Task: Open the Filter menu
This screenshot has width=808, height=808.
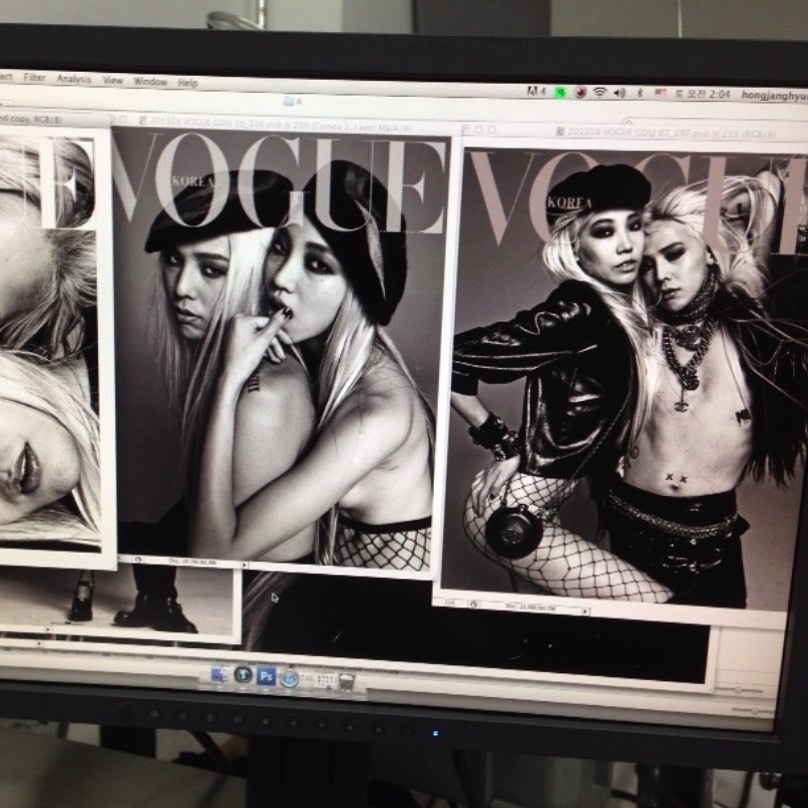Action: point(35,77)
